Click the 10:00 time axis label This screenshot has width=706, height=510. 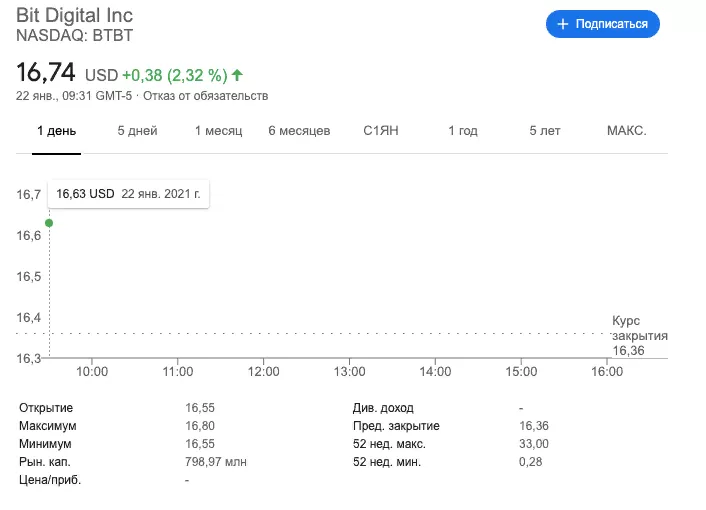tap(92, 371)
